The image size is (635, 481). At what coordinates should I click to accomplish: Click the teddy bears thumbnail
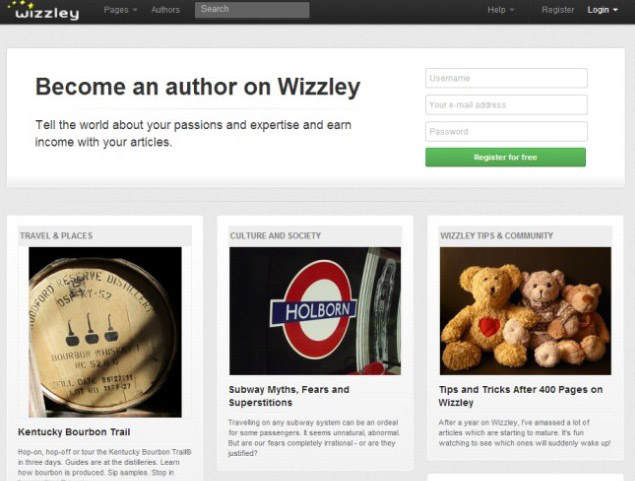click(525, 311)
